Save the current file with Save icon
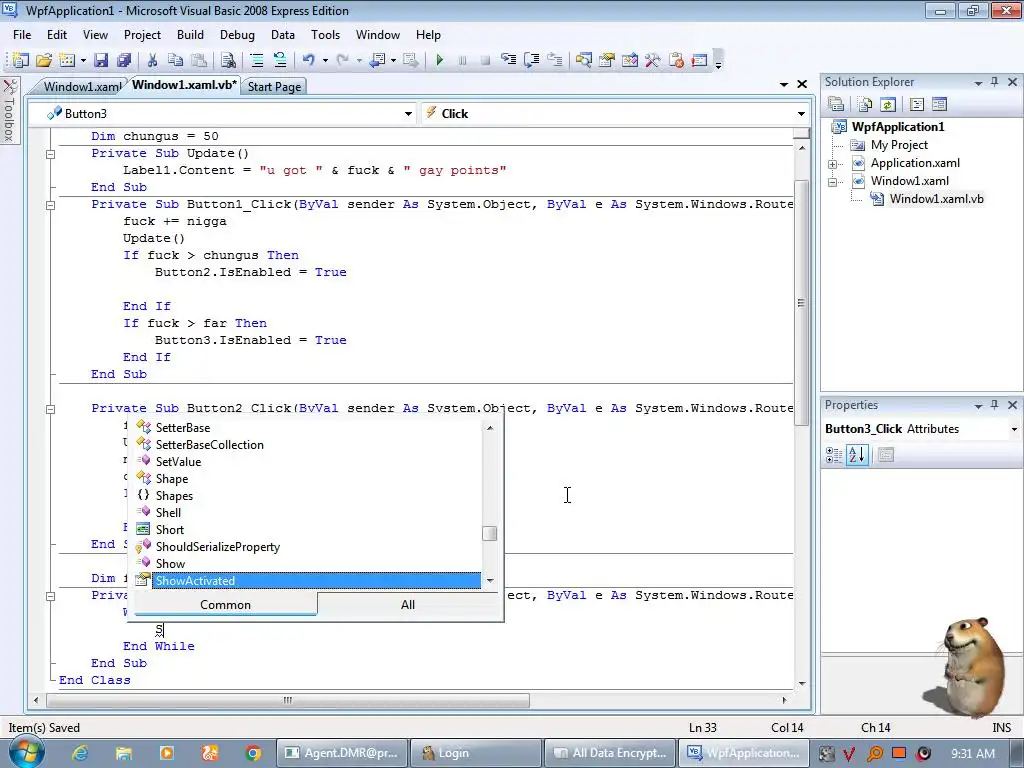The height and width of the screenshot is (768, 1024). coord(101,60)
